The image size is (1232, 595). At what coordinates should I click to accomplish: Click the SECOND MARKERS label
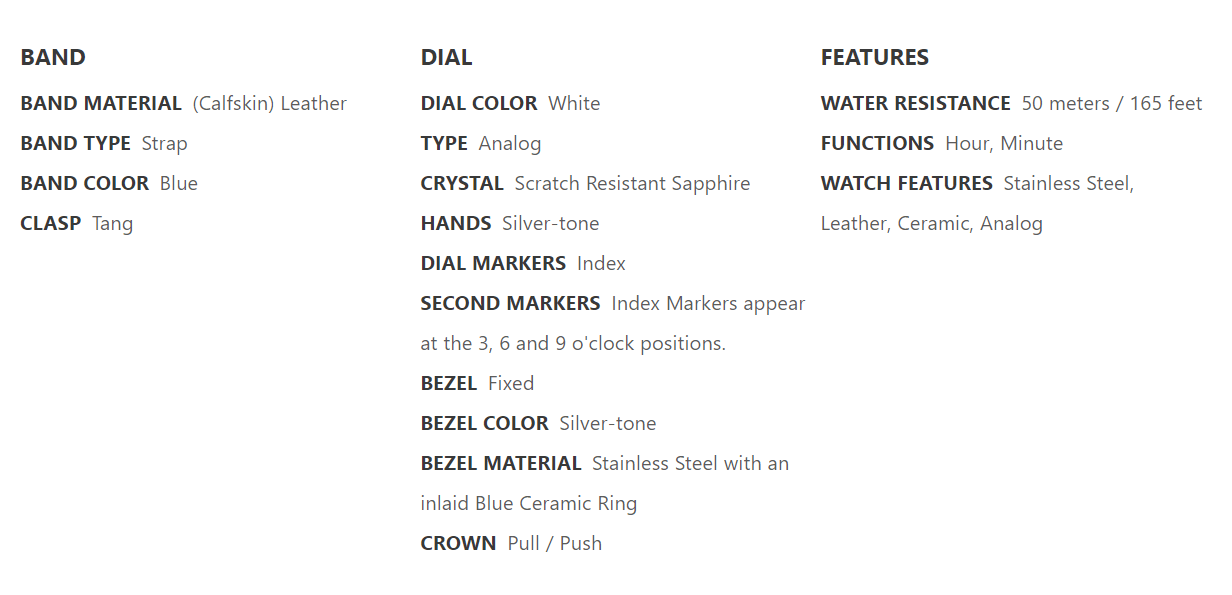(510, 303)
